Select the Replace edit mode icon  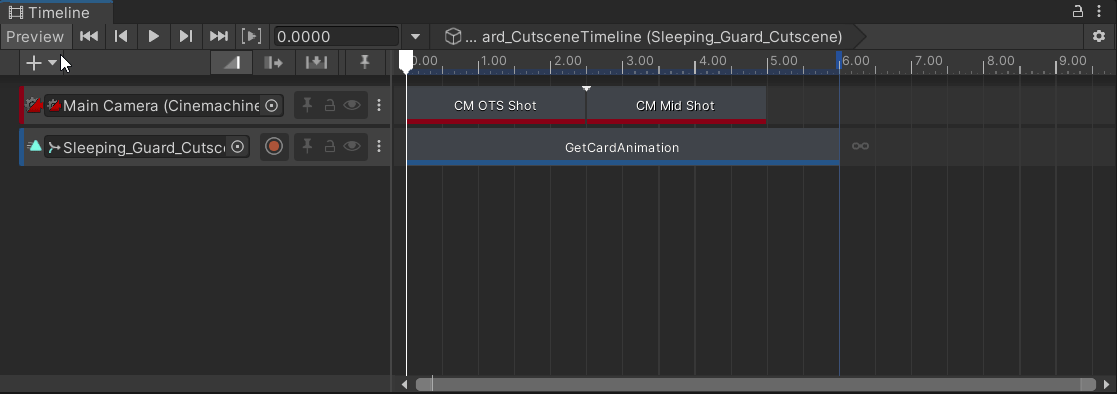pos(316,63)
